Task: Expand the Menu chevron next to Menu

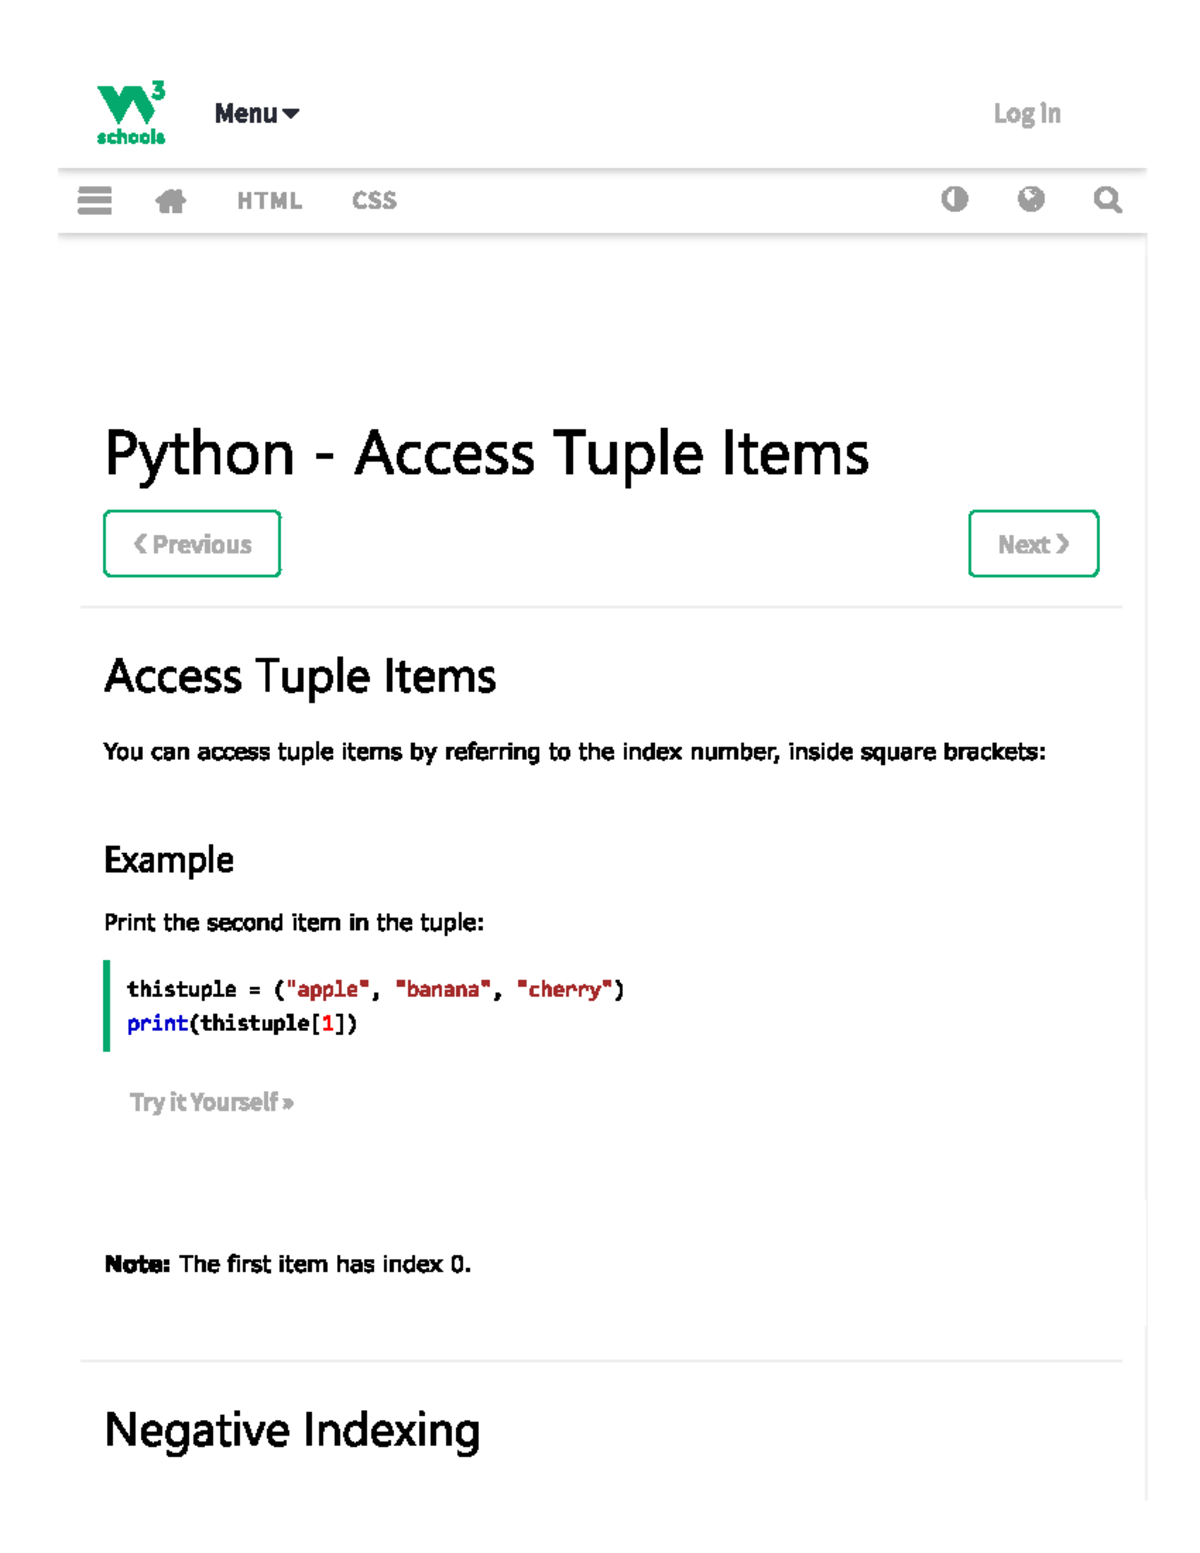Action: [x=291, y=113]
